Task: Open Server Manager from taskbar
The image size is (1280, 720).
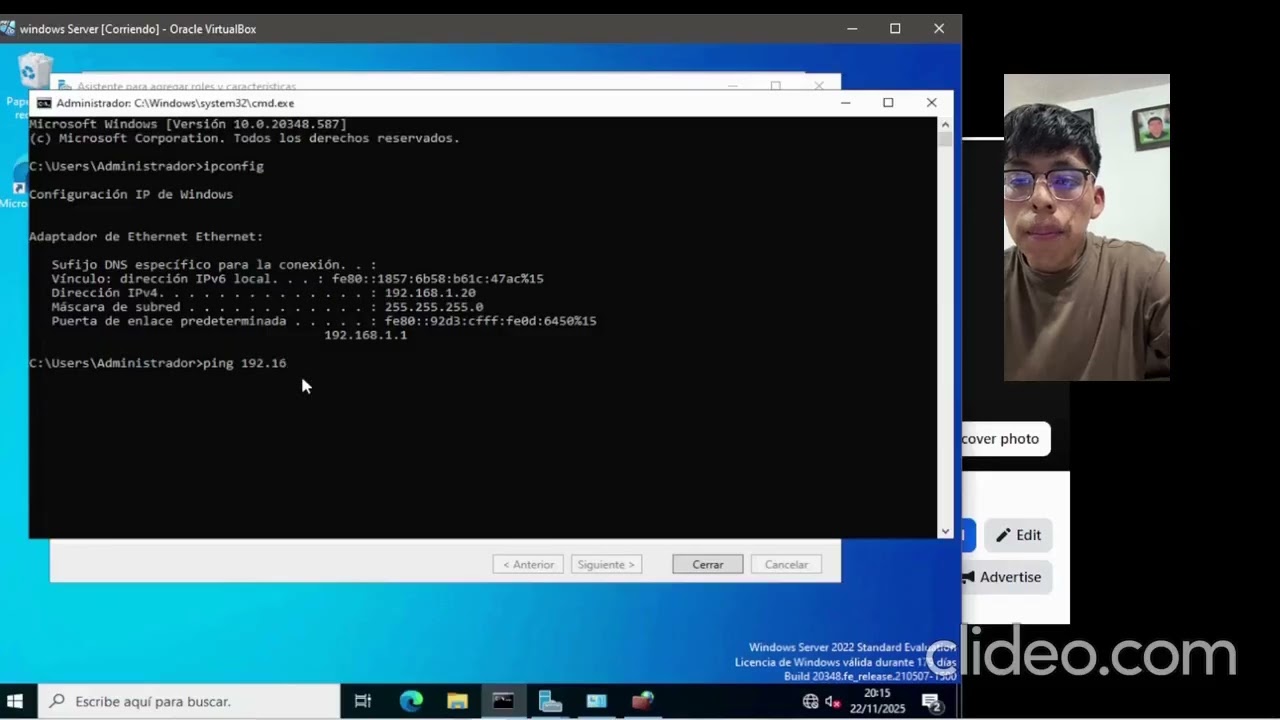Action: point(550,701)
